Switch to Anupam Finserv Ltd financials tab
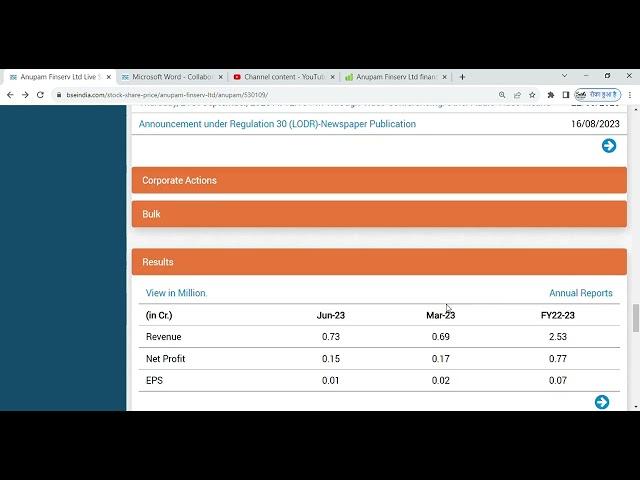Image resolution: width=640 pixels, height=480 pixels. 396,77
